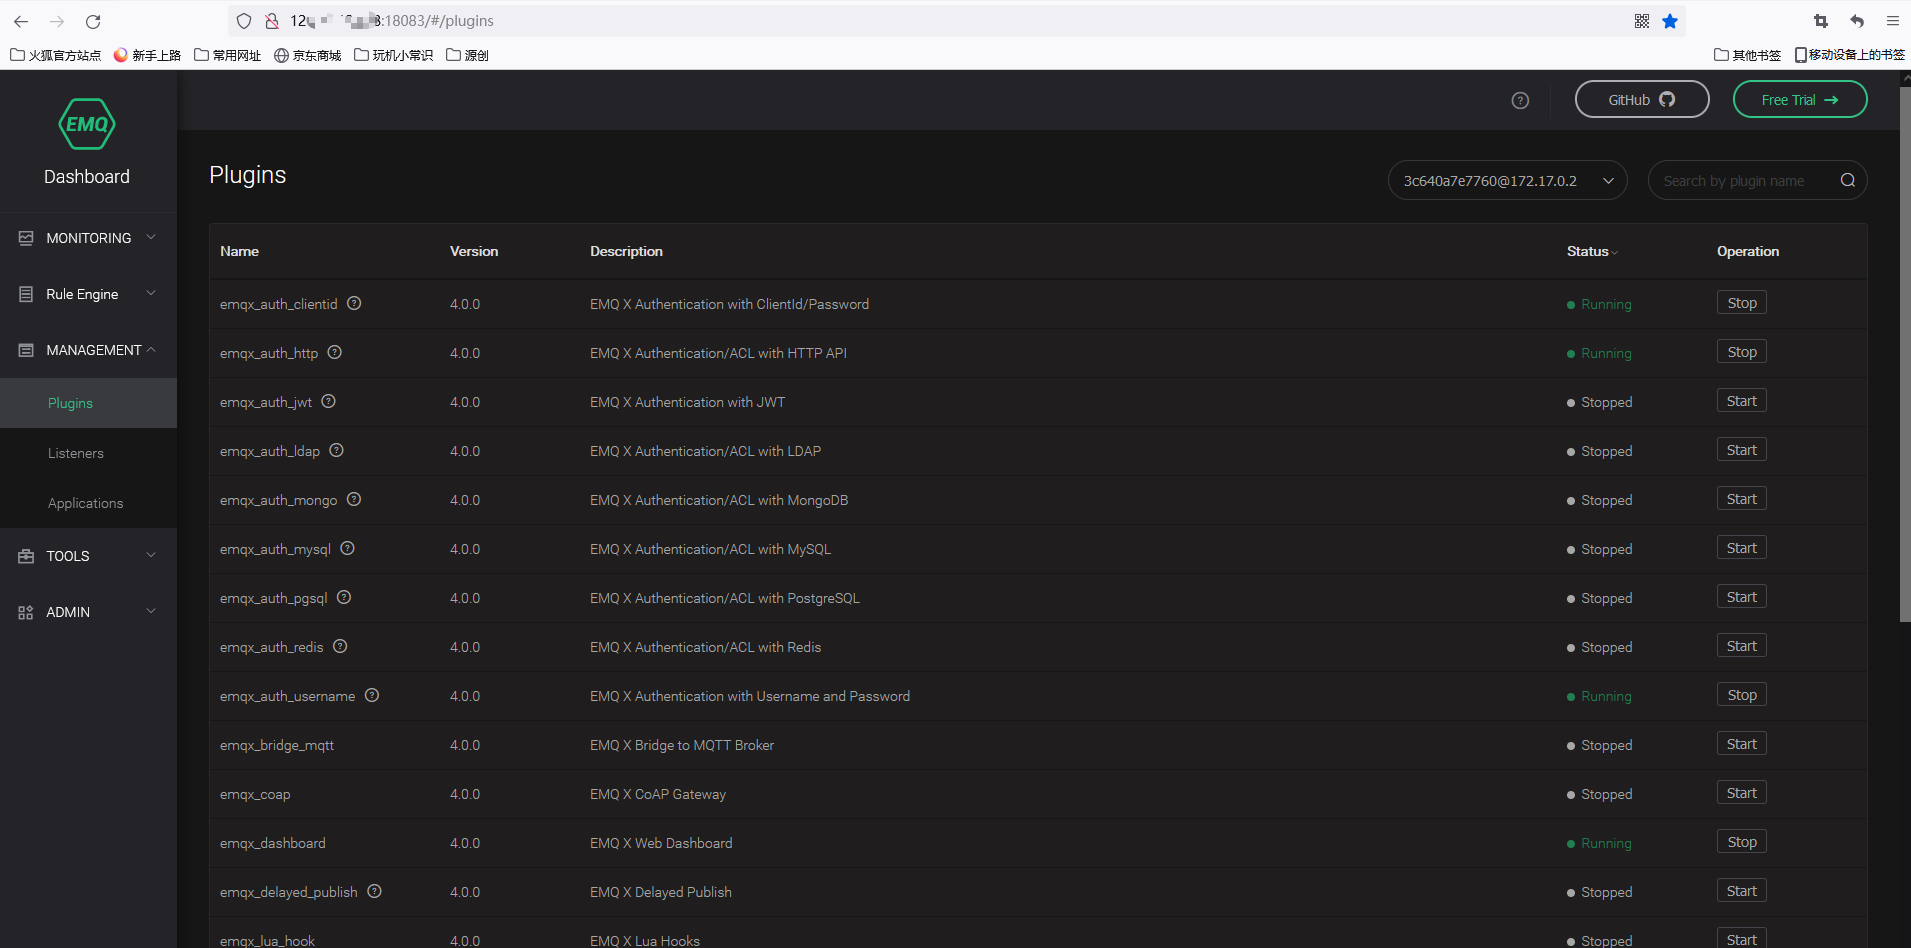
Task: Open help icon next to emqx_auth_mysql
Action: [347, 548]
